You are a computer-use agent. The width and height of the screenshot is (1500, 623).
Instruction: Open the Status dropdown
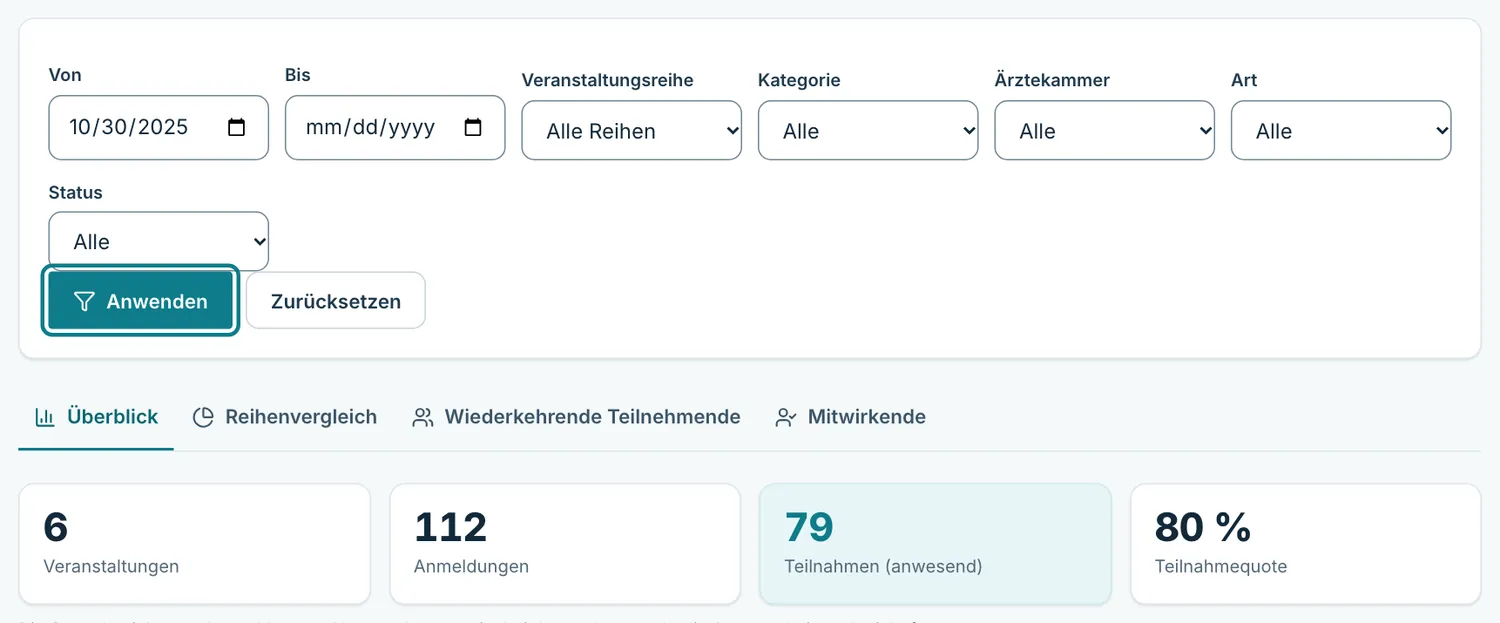click(159, 241)
